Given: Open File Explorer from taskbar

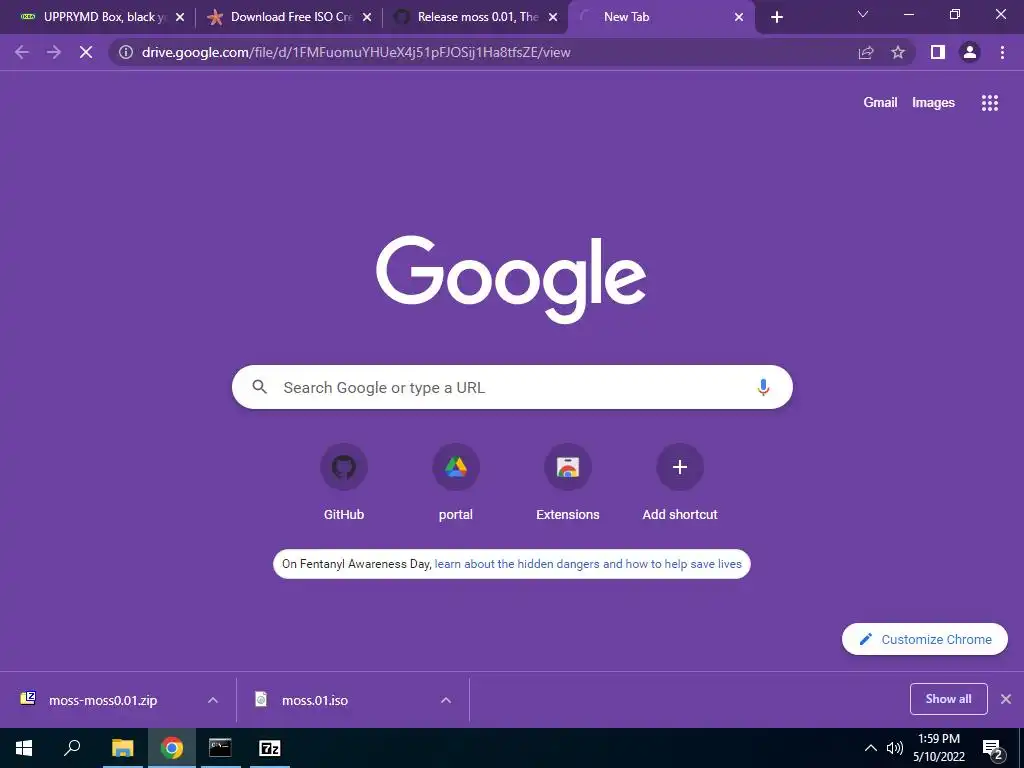Looking at the screenshot, I should point(122,748).
